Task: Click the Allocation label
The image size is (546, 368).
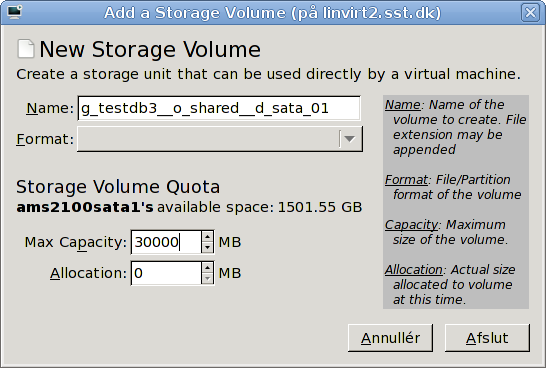Action: 88,273
